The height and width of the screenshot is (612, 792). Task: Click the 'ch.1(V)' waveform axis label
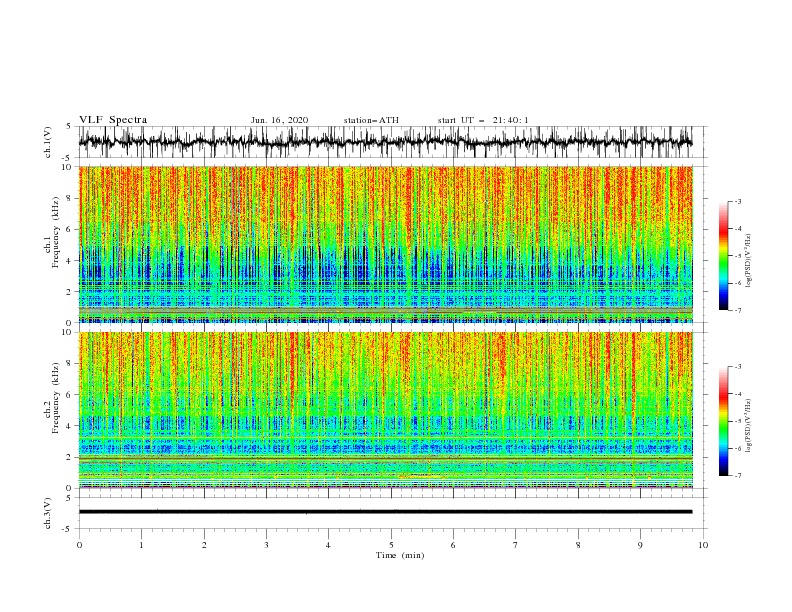pos(48,142)
